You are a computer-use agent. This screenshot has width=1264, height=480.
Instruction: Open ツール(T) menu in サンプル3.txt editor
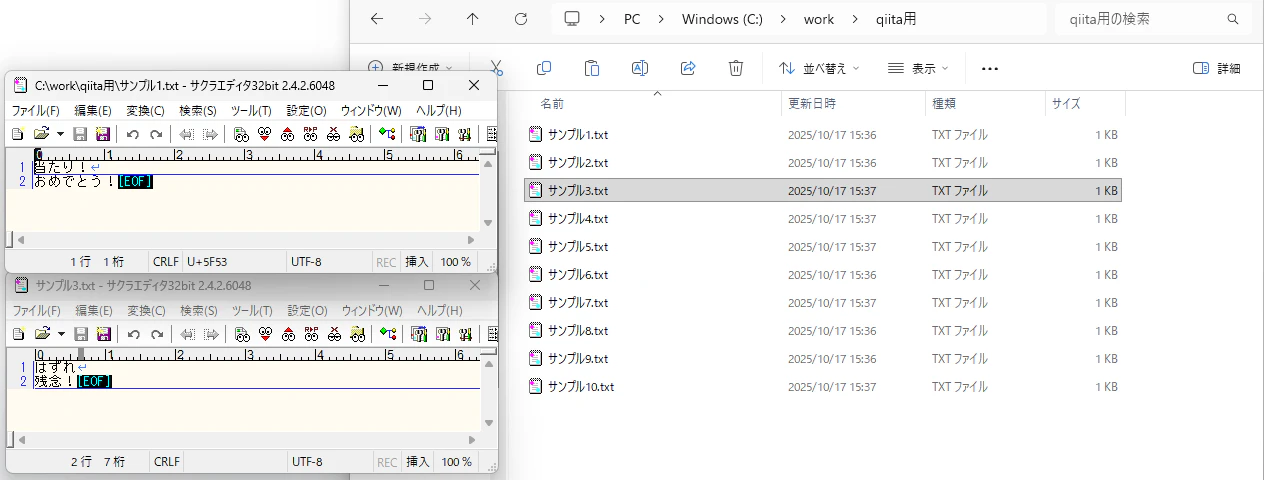[x=251, y=310]
